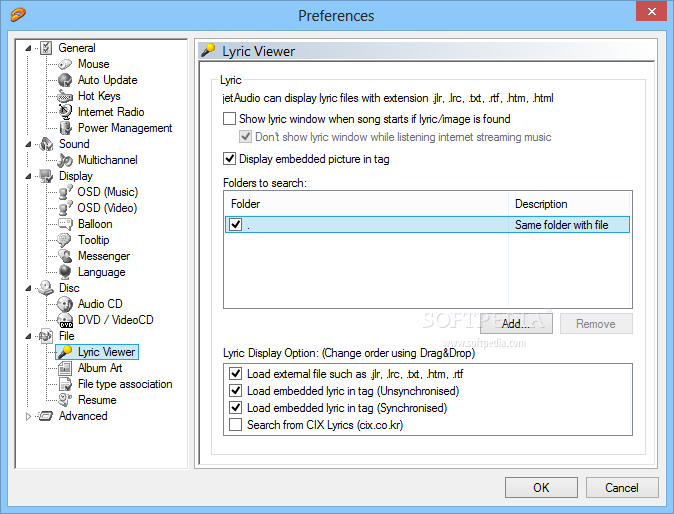674x514 pixels.
Task: Select the Hot Keys keyboard icon
Action: [x=65, y=96]
